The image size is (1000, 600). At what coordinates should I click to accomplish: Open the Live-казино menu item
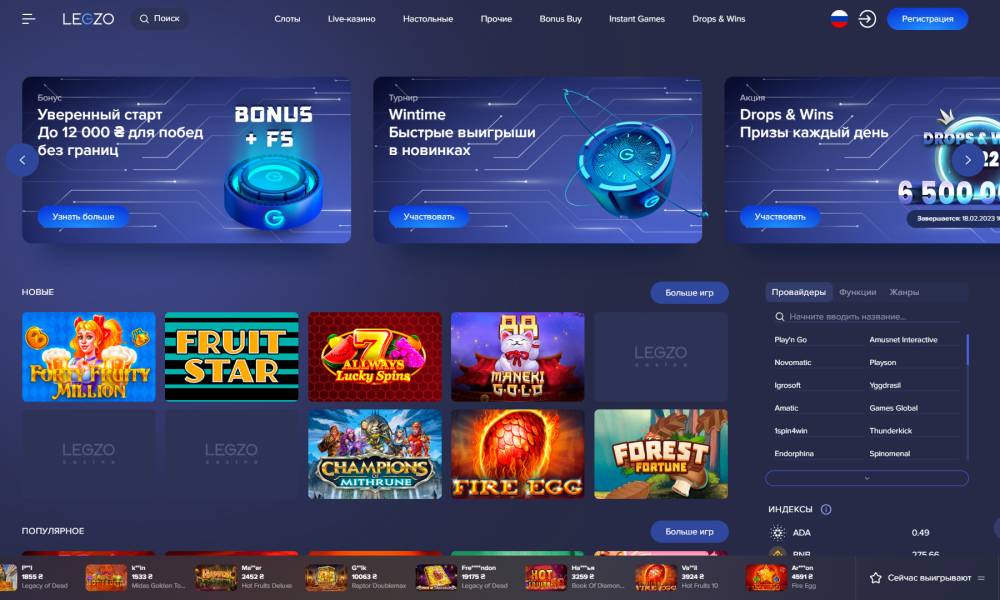(x=351, y=19)
